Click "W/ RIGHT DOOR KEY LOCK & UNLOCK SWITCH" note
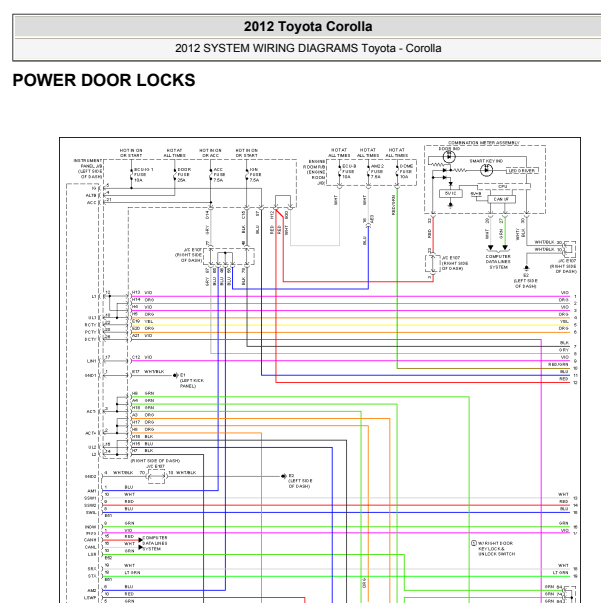 [496, 549]
